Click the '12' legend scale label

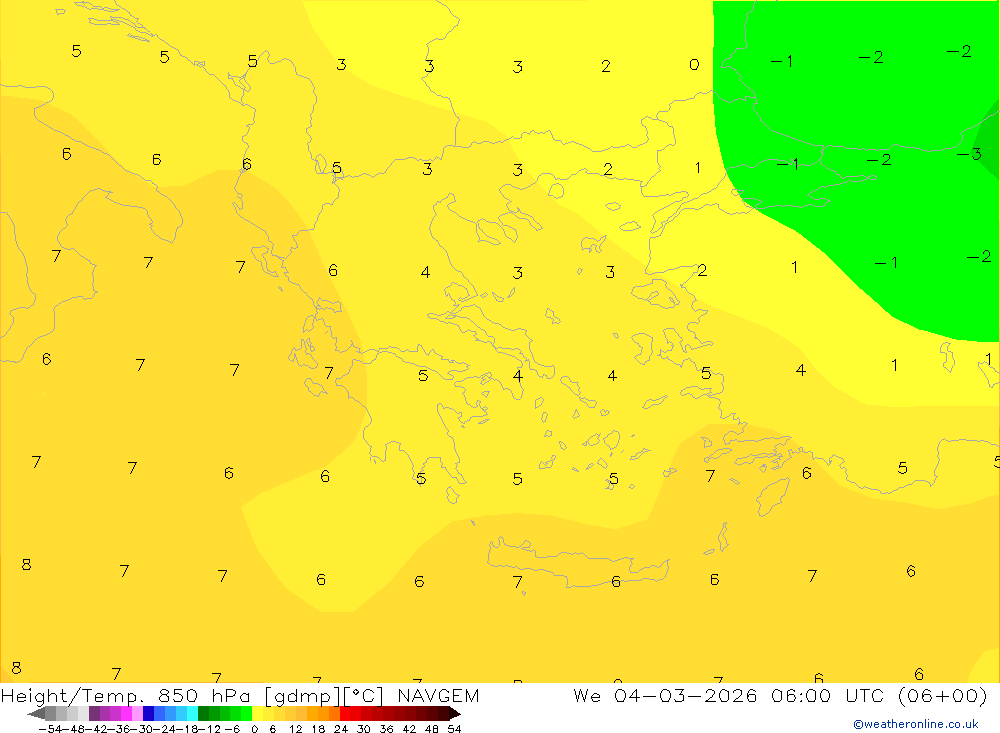point(295,729)
